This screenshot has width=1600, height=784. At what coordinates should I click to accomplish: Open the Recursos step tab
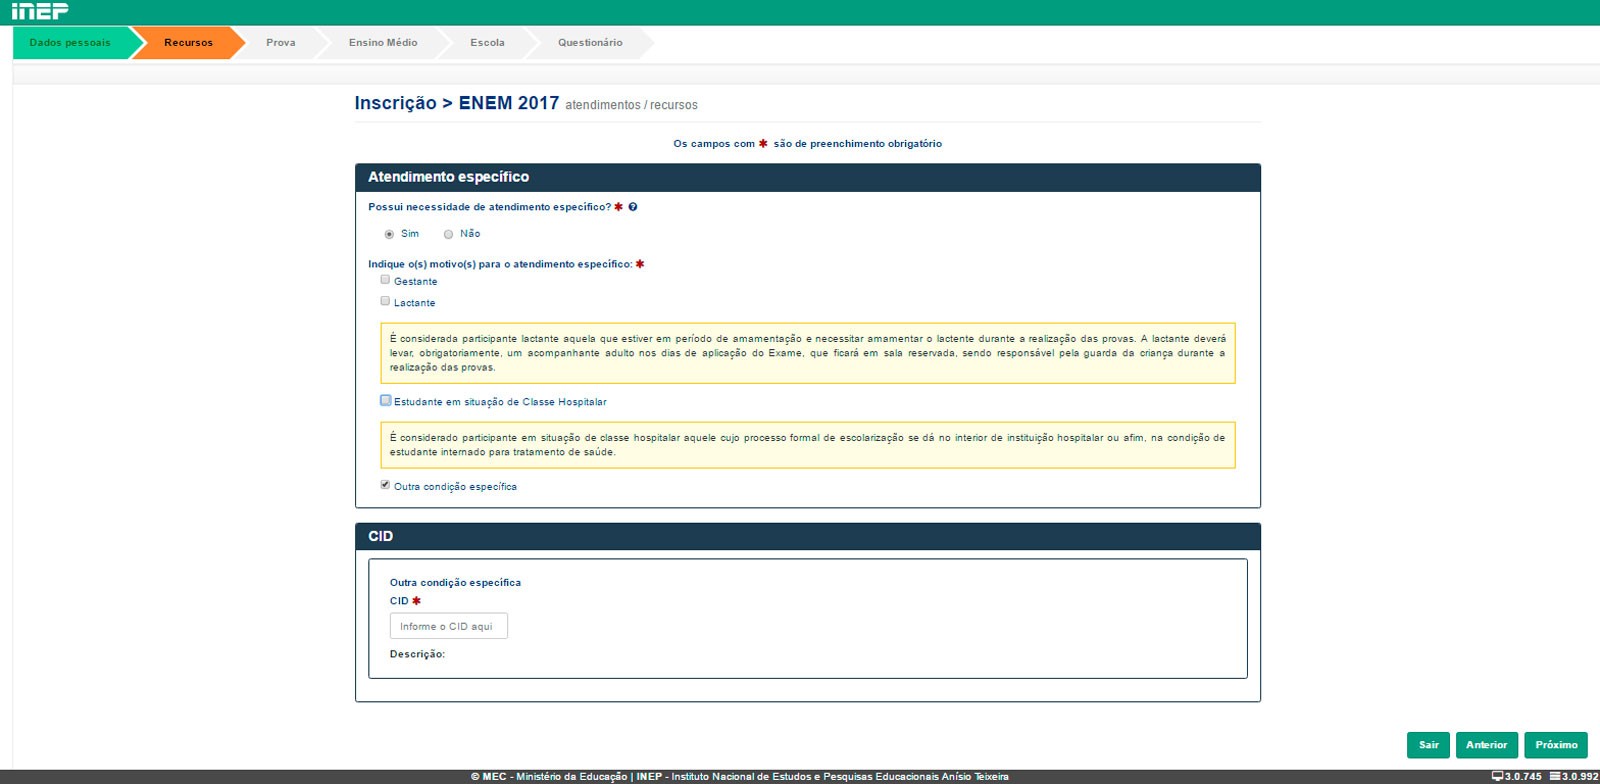189,43
